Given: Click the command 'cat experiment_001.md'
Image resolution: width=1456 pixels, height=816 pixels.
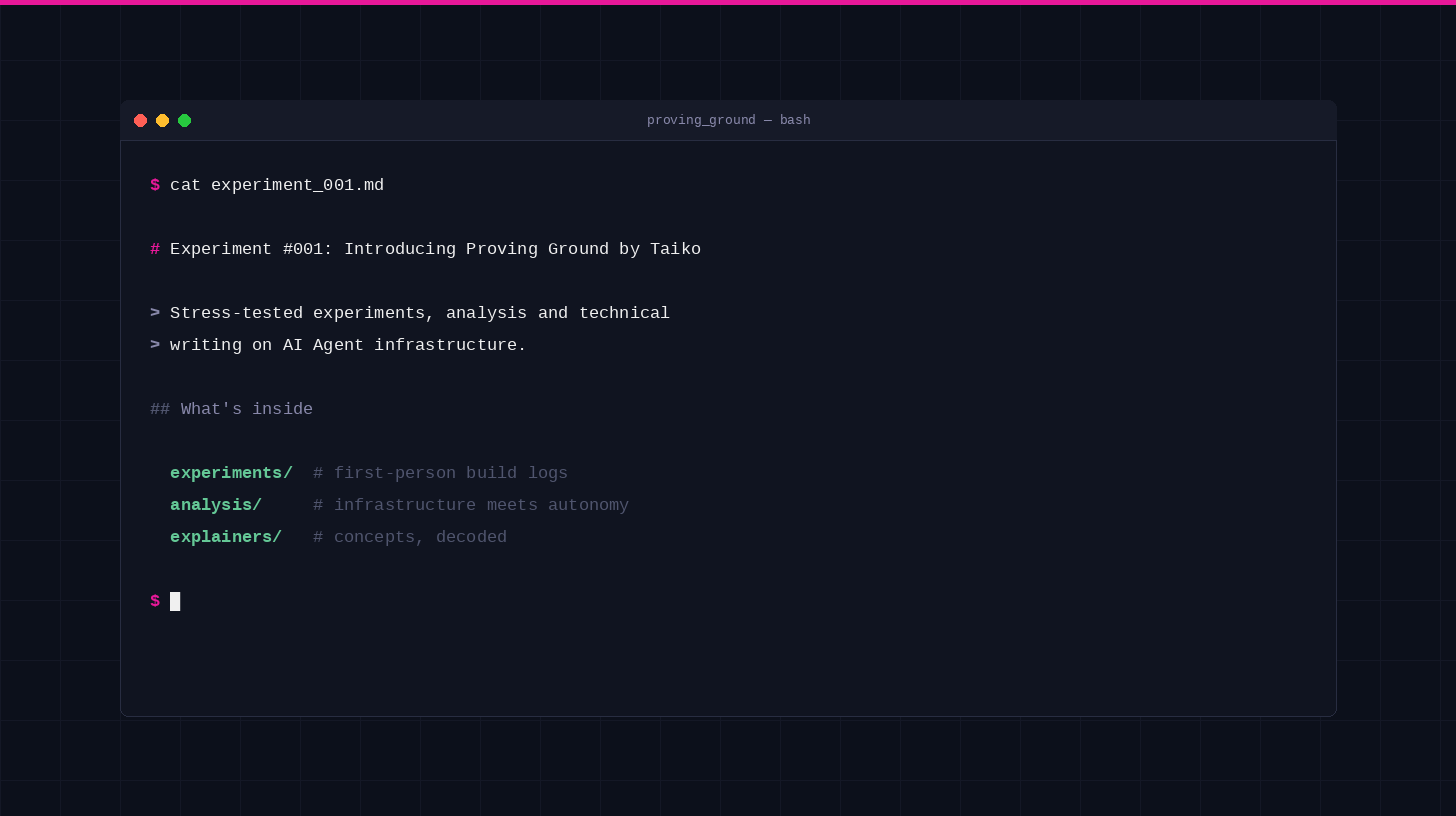Looking at the screenshot, I should pos(277,185).
